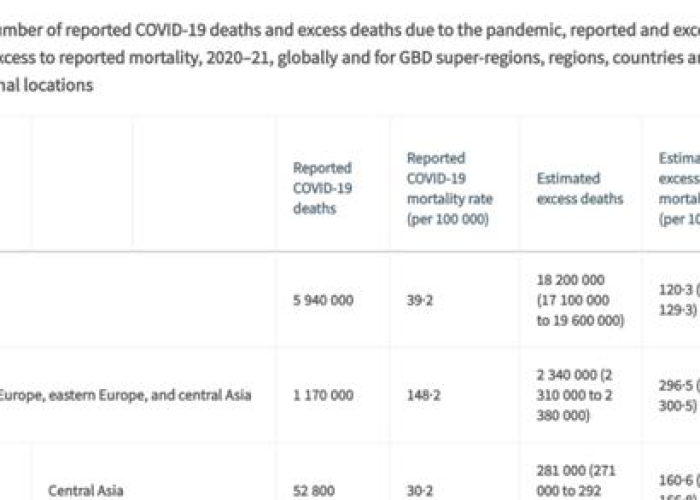Select the 281 000 excess deaths cell

(576, 484)
